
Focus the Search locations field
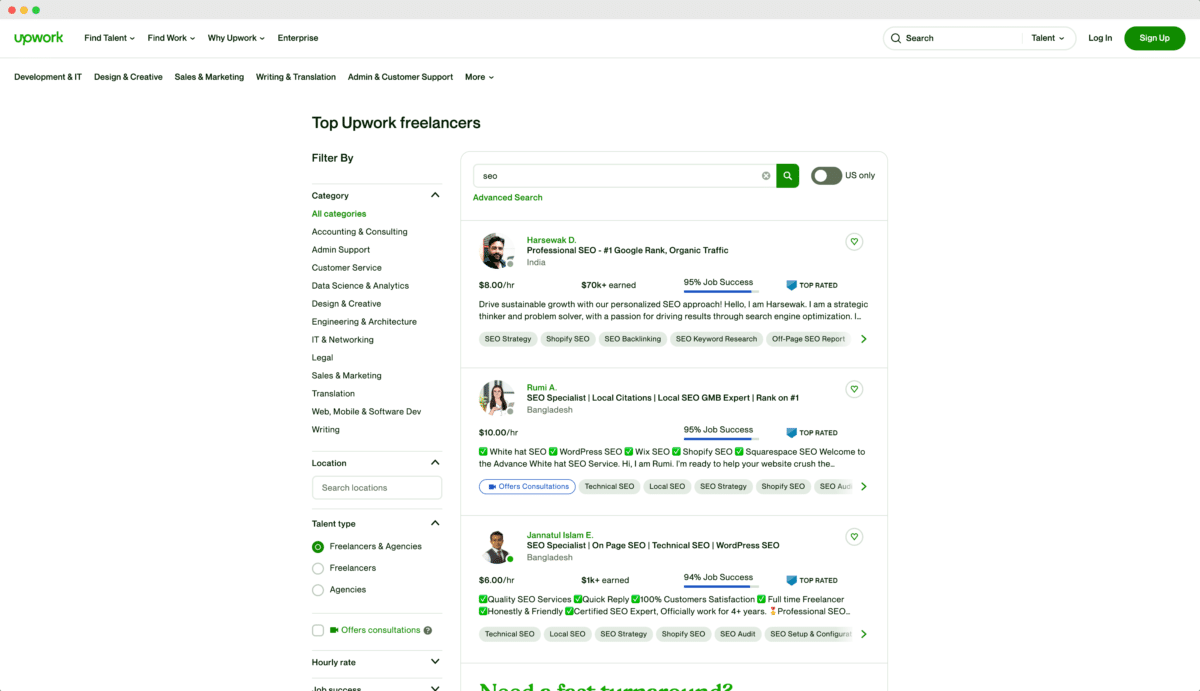(377, 488)
